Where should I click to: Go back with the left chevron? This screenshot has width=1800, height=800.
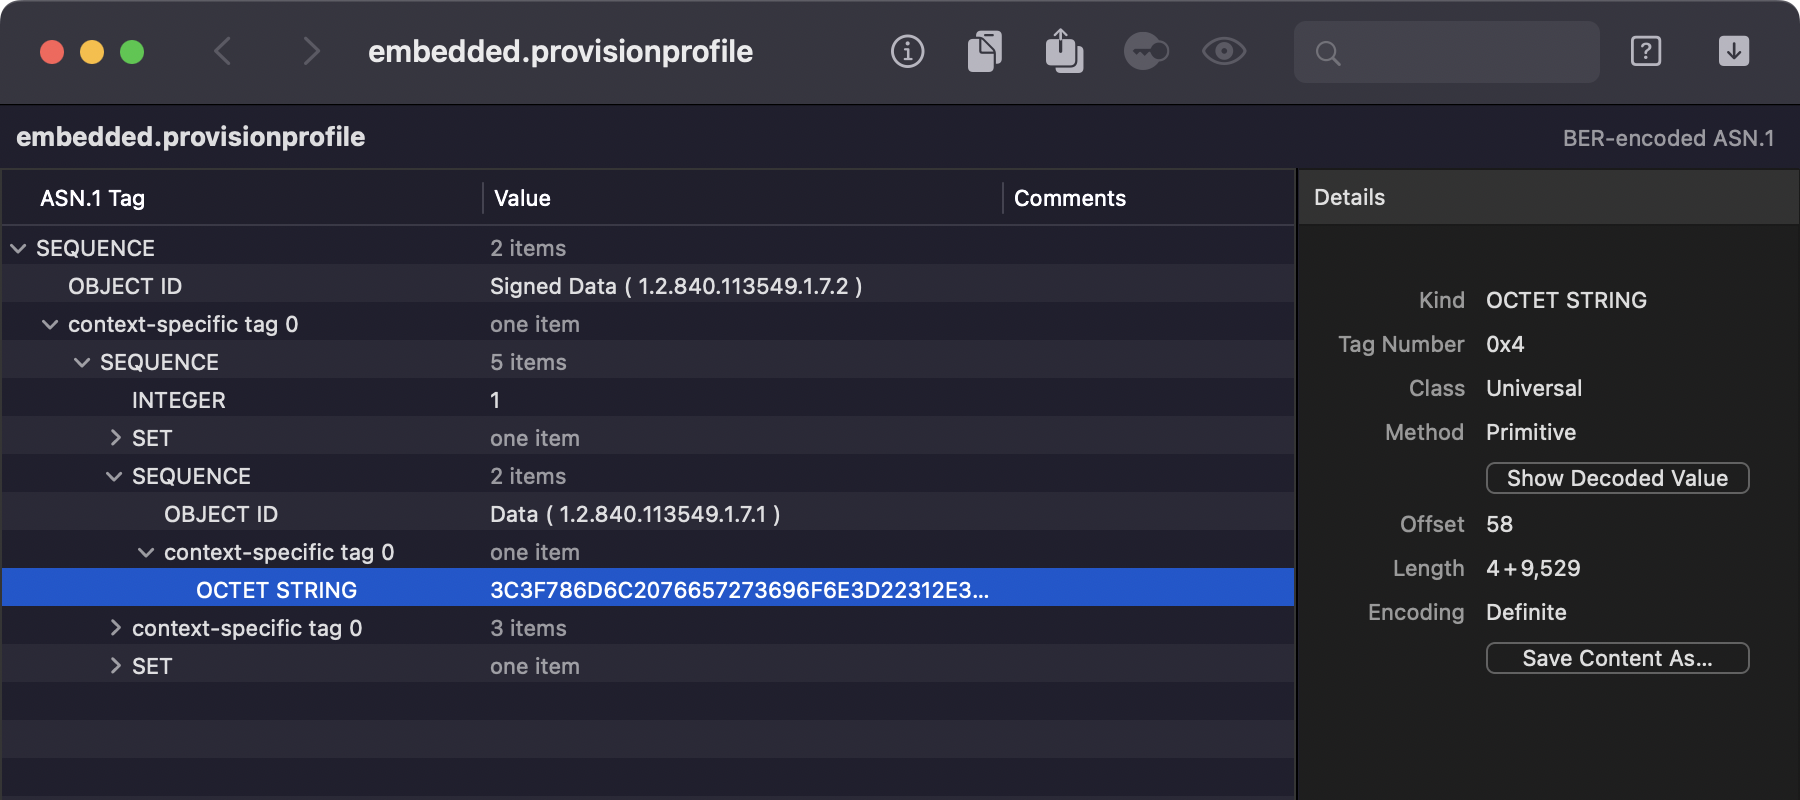click(x=223, y=51)
